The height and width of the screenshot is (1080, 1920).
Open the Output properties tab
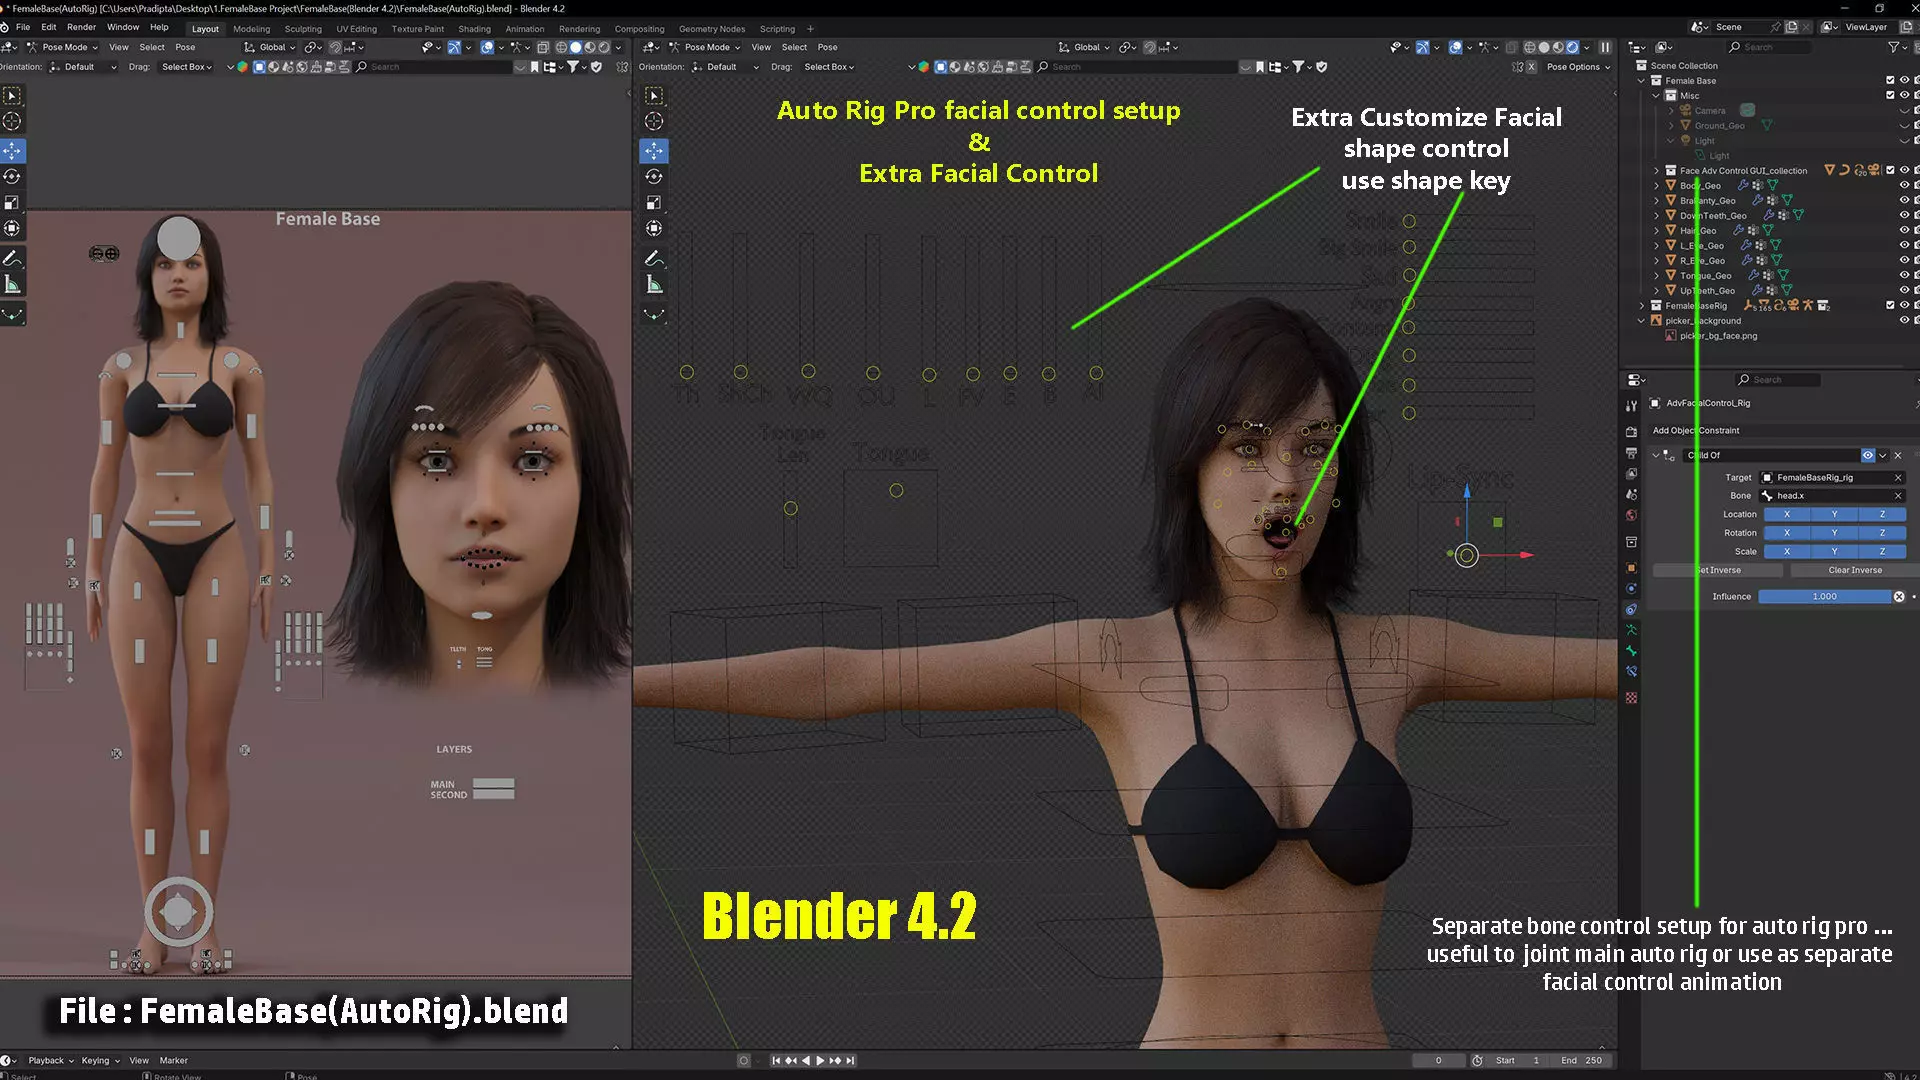(1631, 453)
